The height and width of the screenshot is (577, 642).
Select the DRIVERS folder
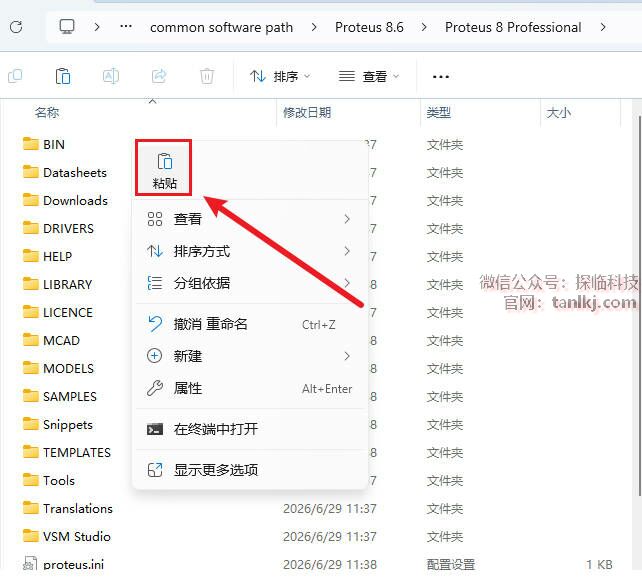(x=58, y=228)
